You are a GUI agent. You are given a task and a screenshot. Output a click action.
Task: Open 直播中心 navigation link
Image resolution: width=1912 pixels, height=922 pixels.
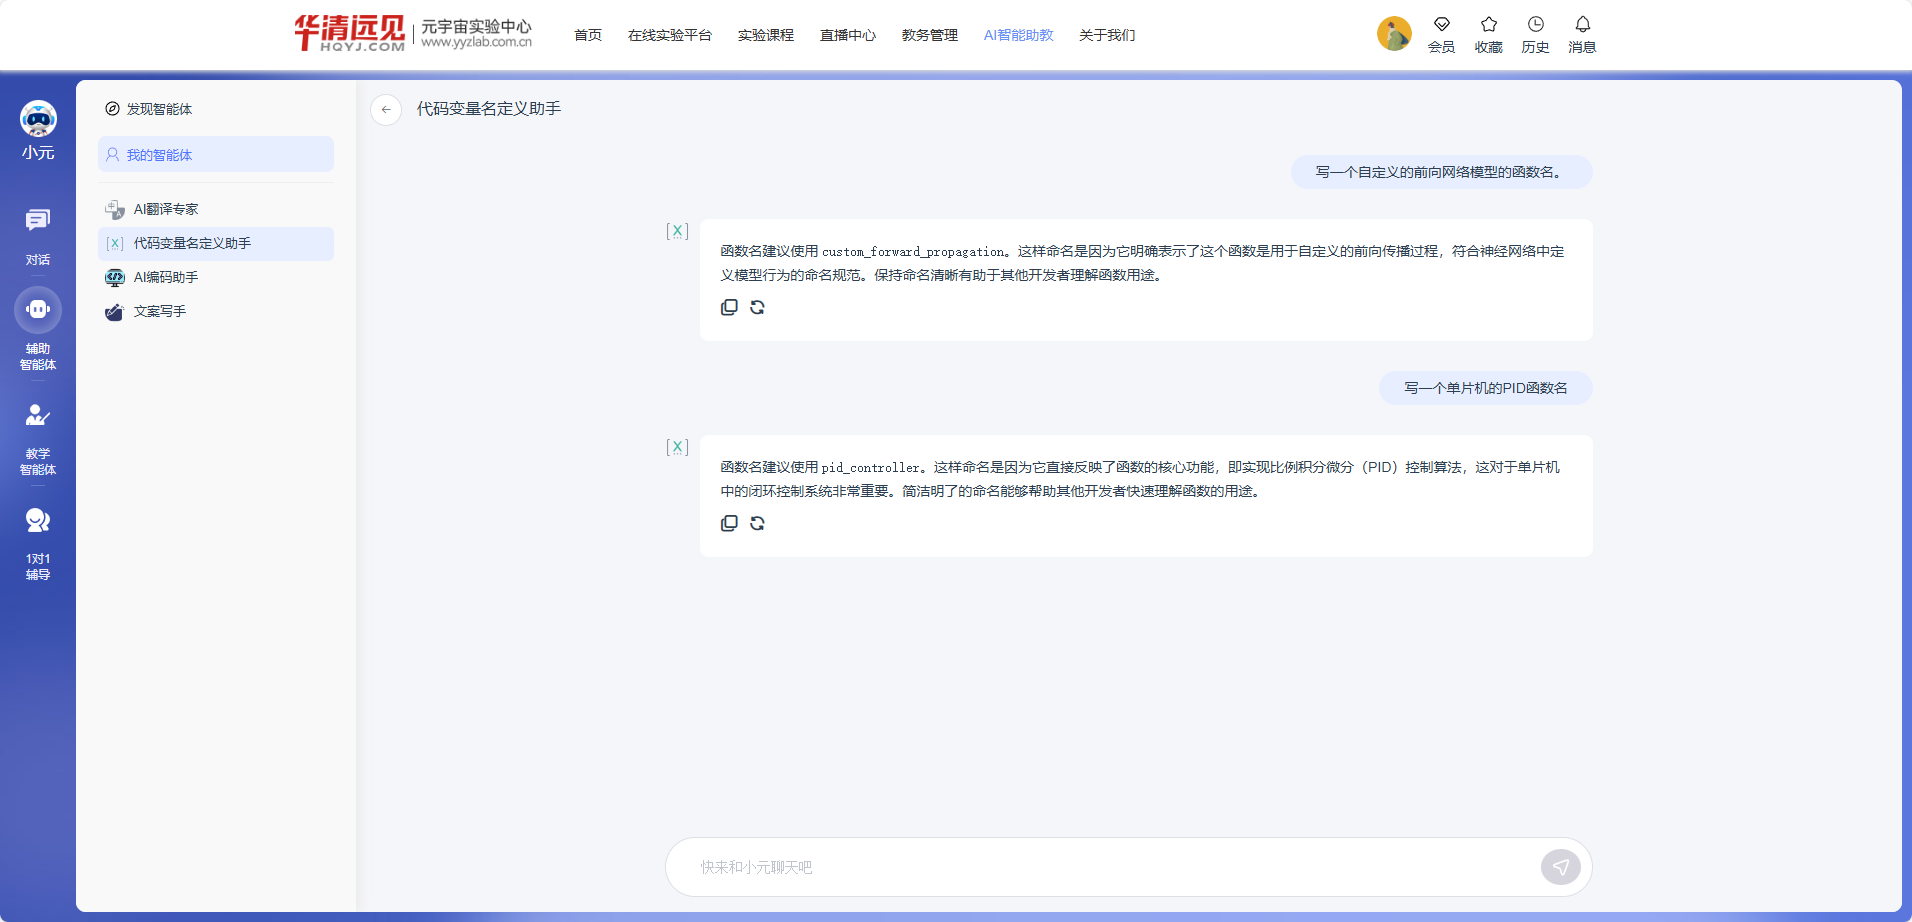point(847,35)
